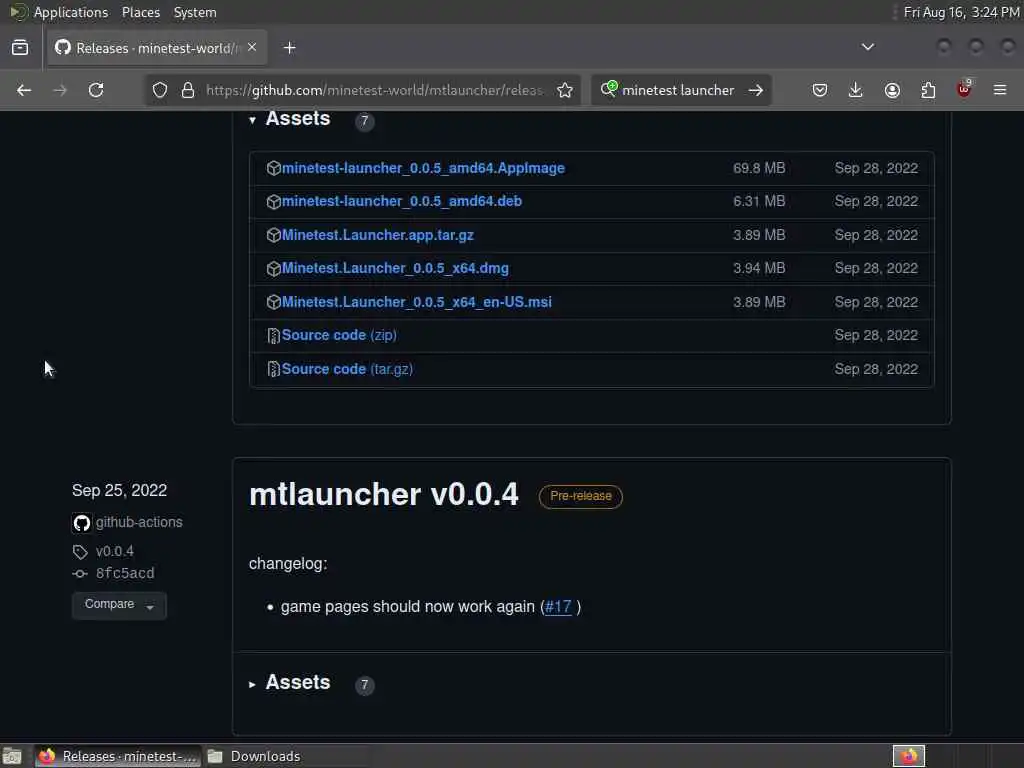Click the Firefox workspace thumbnail in the bottom panel
Image resolution: width=1024 pixels, height=768 pixels.
point(909,756)
